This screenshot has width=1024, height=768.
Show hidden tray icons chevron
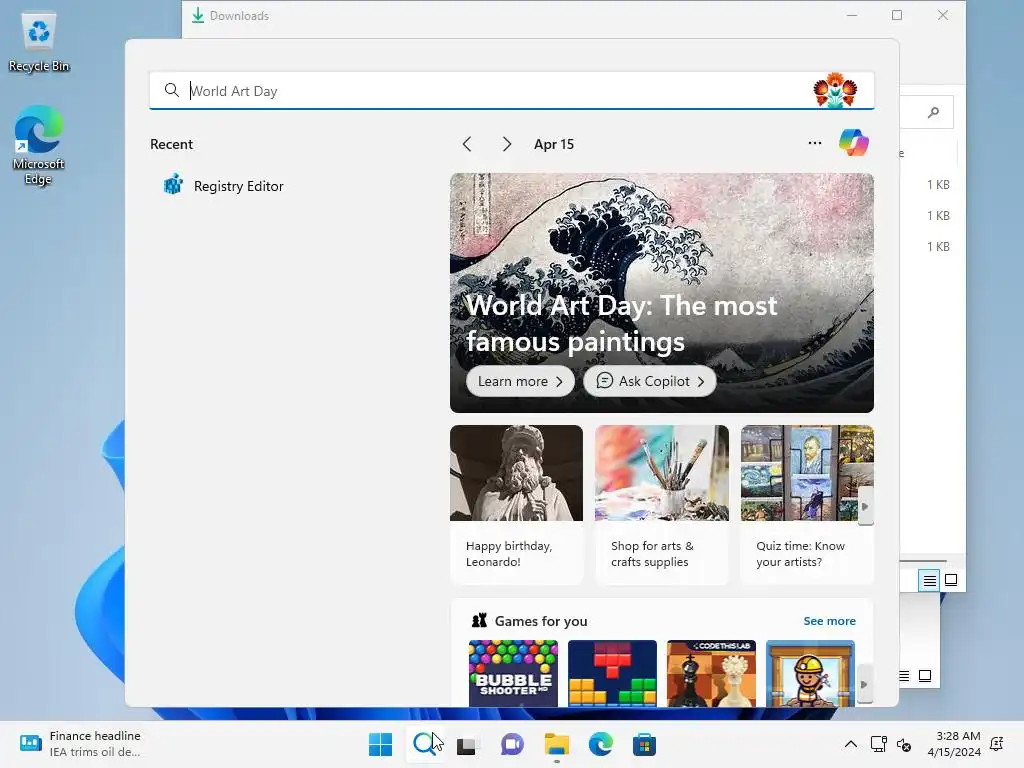pyautogui.click(x=851, y=744)
